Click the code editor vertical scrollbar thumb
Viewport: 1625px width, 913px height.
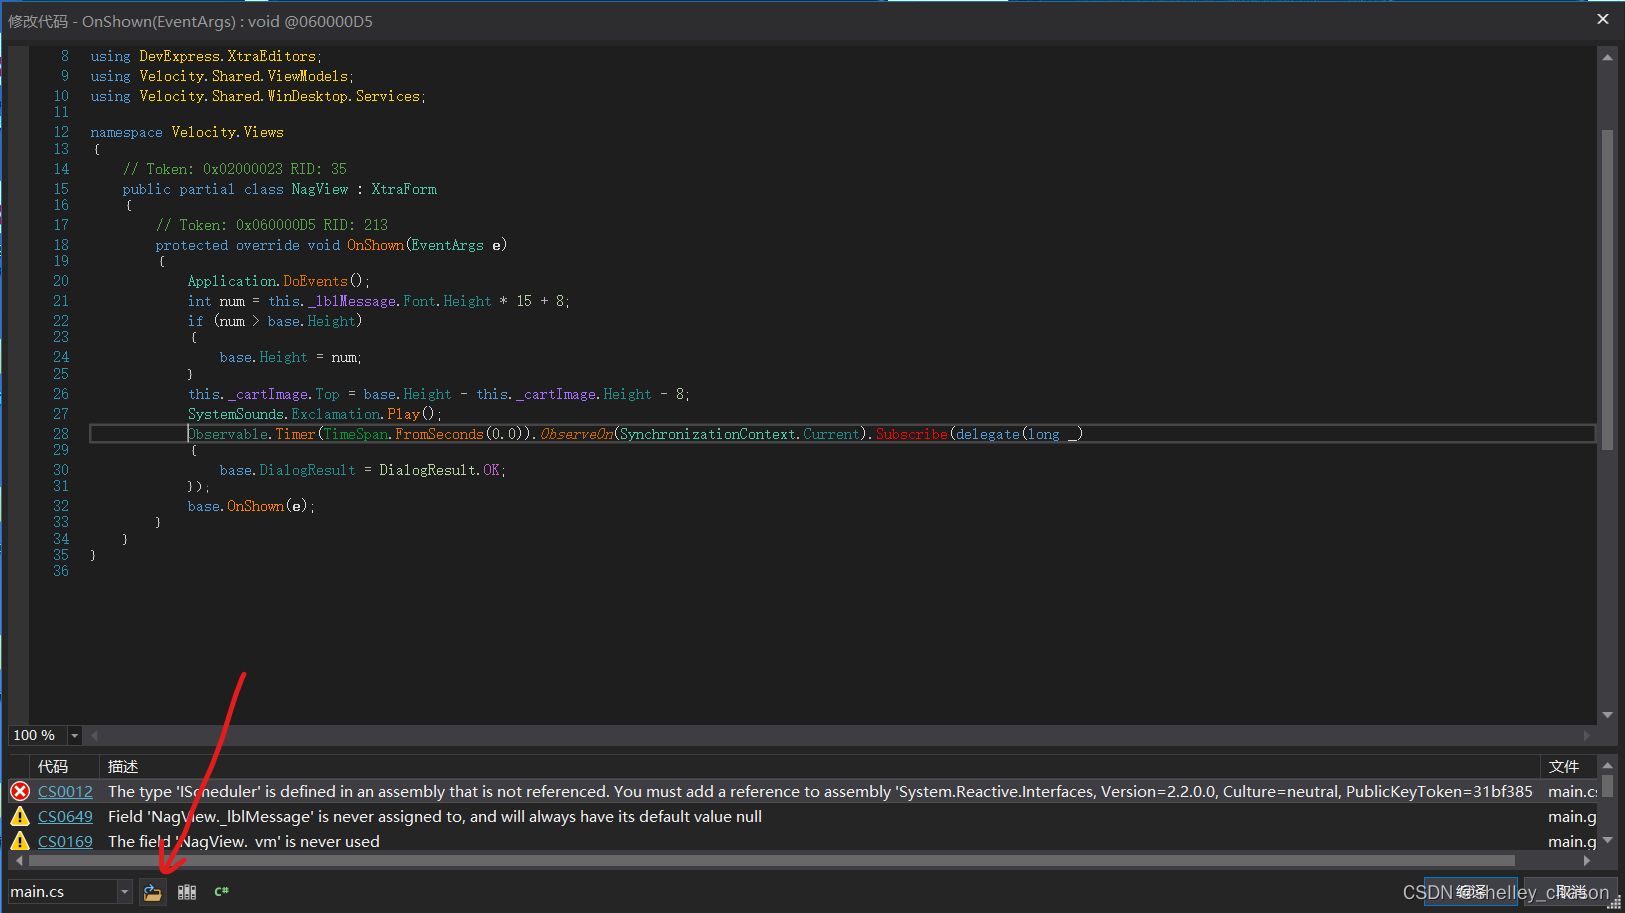pos(1608,290)
